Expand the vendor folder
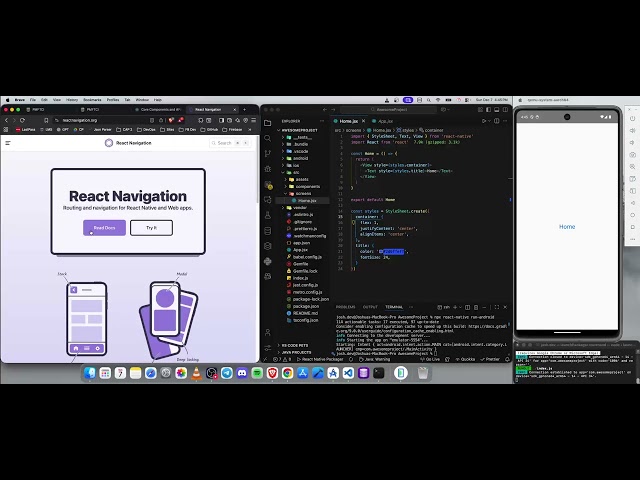 (300, 208)
